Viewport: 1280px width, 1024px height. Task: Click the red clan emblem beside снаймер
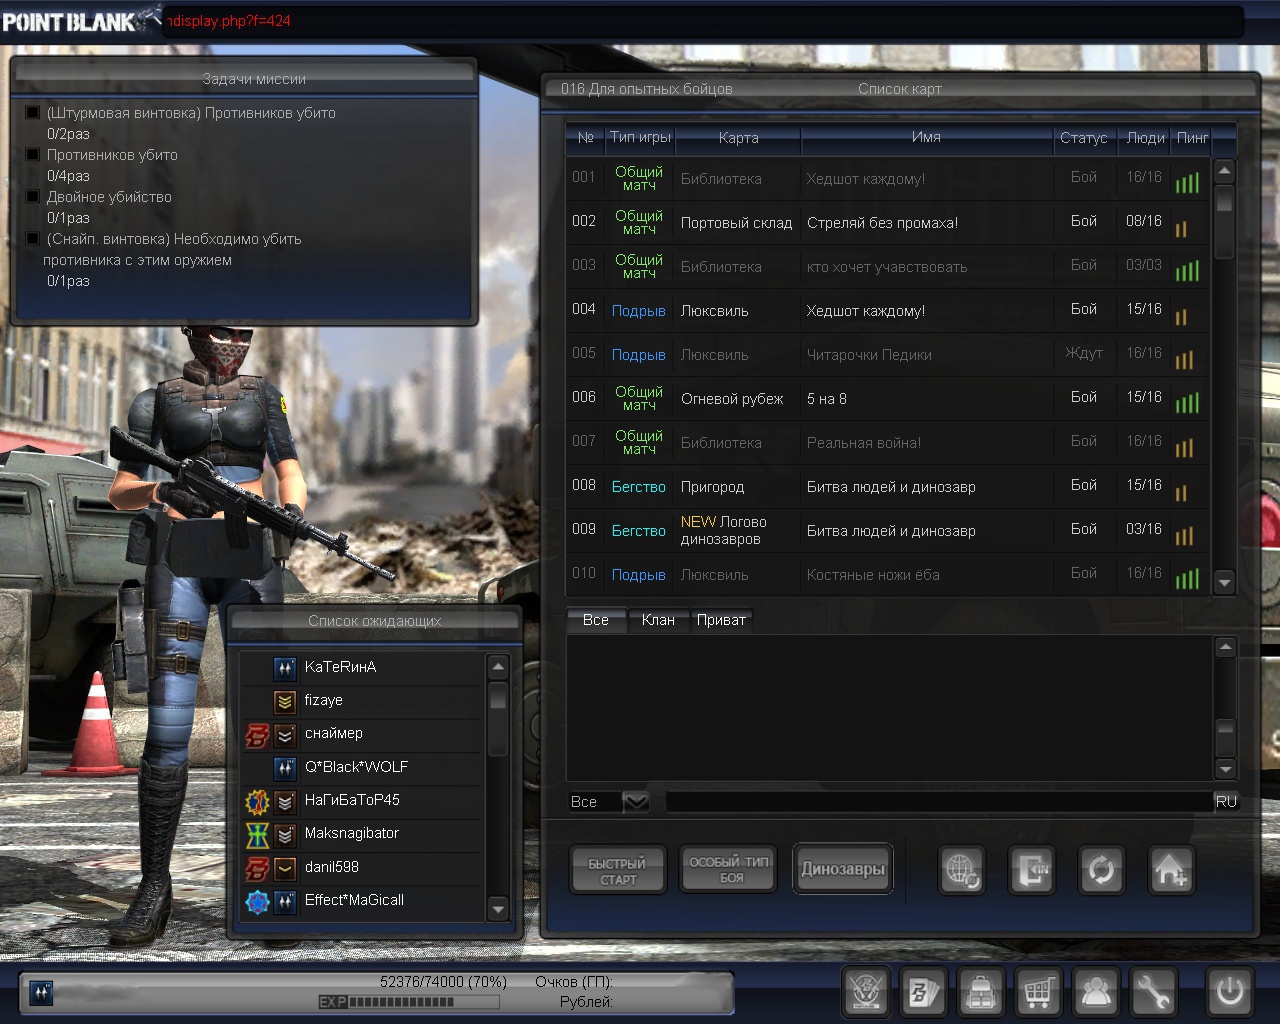pos(257,735)
